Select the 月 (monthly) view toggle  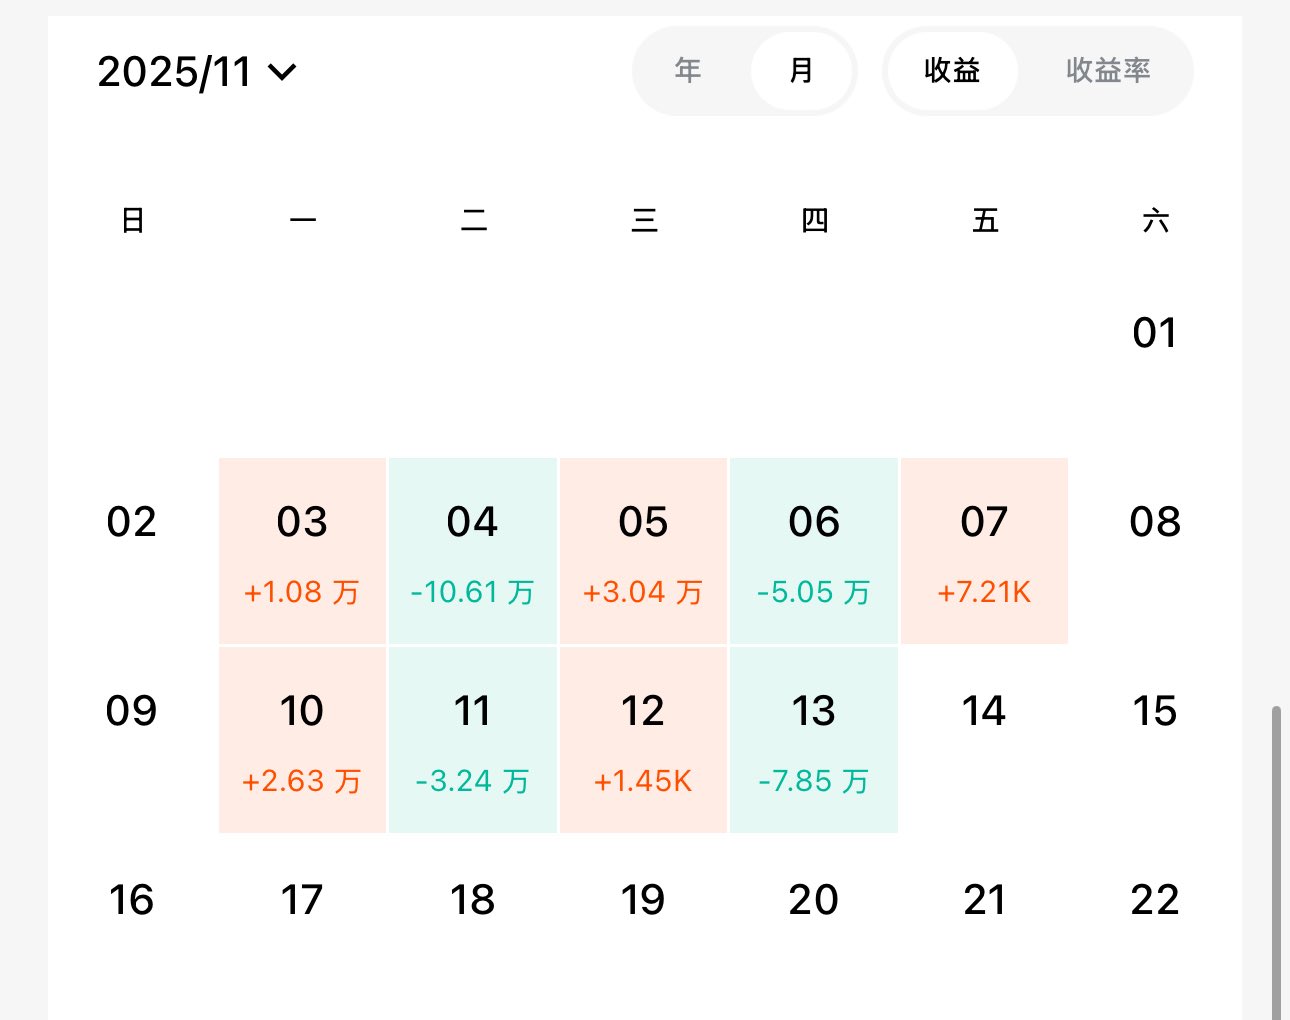point(801,71)
